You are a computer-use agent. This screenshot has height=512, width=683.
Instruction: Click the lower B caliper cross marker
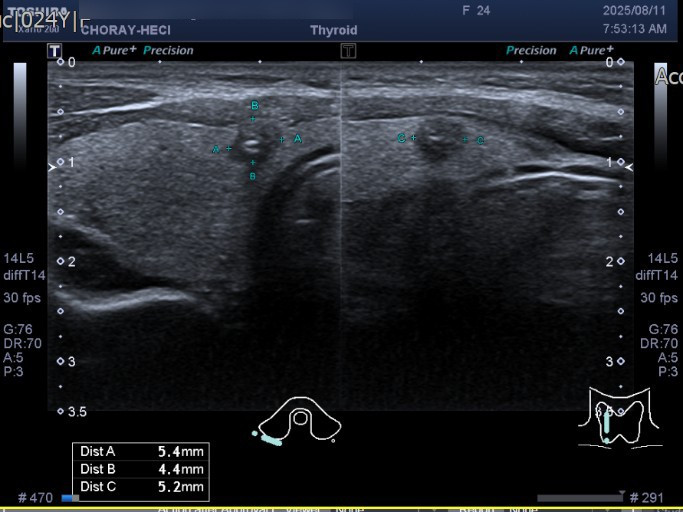point(253,162)
